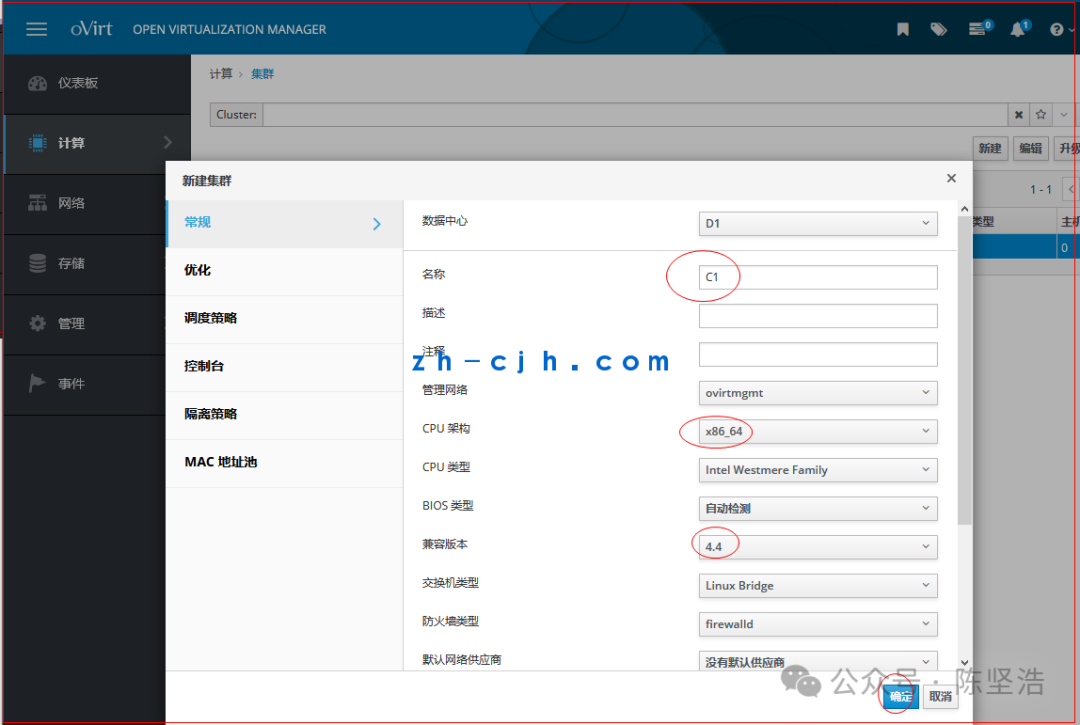Screen dimensions: 1080x725
Task: Switch to the 控制台 tab
Action: pyautogui.click(x=284, y=366)
